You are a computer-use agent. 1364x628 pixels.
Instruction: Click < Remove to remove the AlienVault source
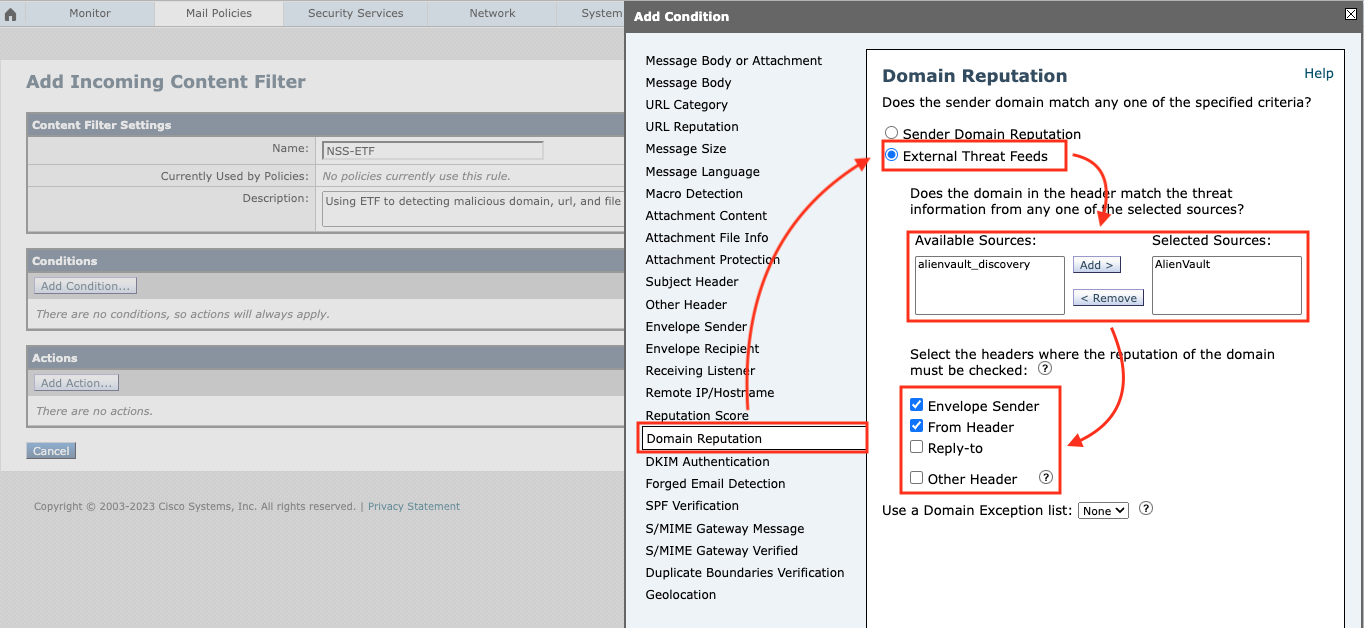pos(1108,297)
